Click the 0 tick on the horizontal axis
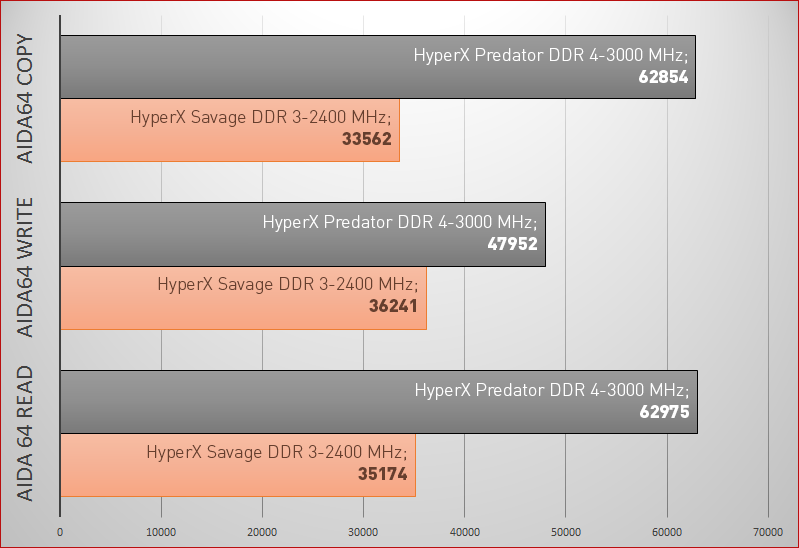Image resolution: width=799 pixels, height=548 pixels. (x=60, y=533)
